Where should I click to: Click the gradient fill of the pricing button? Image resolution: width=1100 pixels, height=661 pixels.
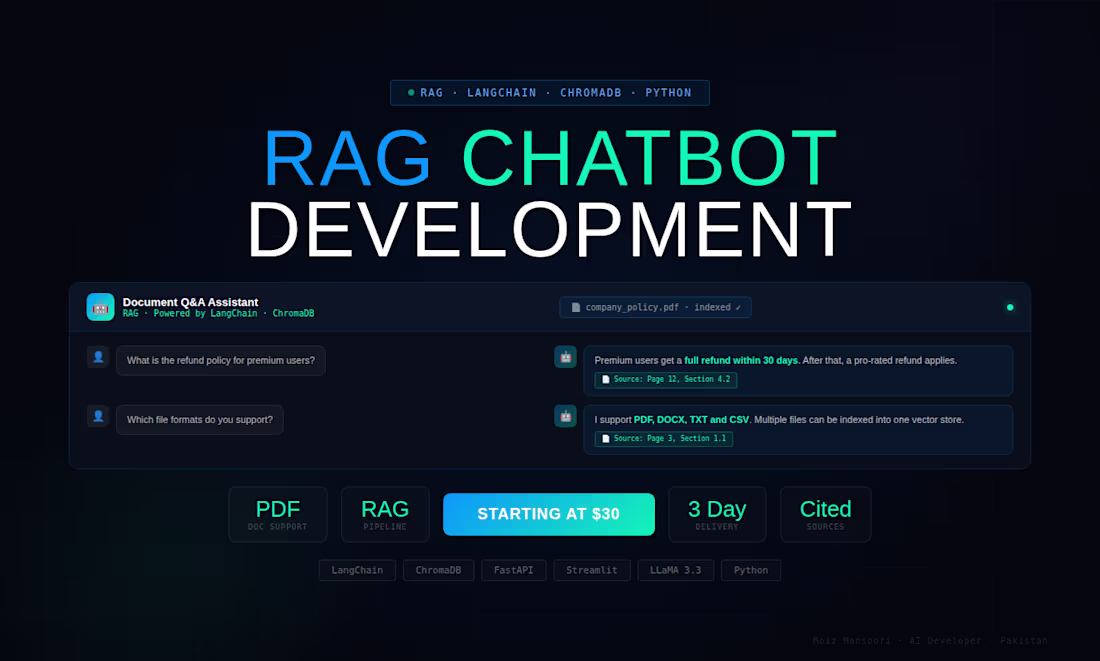549,514
